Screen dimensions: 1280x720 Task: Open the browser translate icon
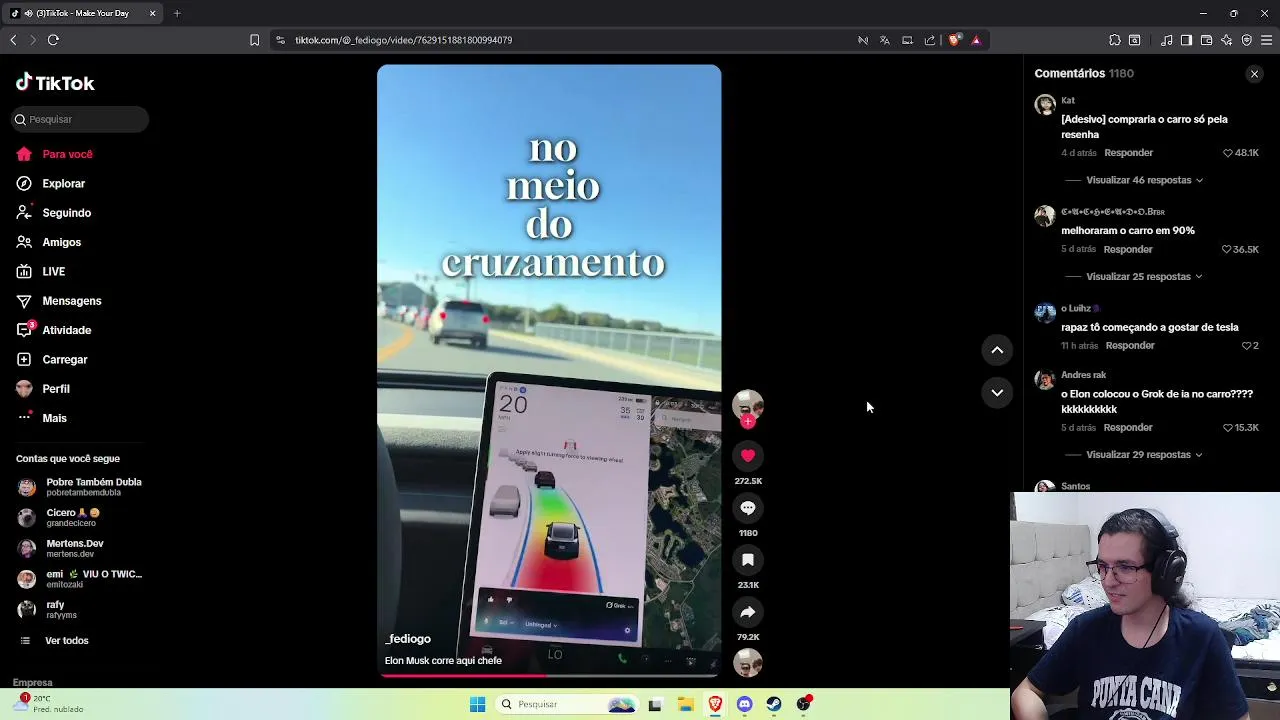pos(885,40)
